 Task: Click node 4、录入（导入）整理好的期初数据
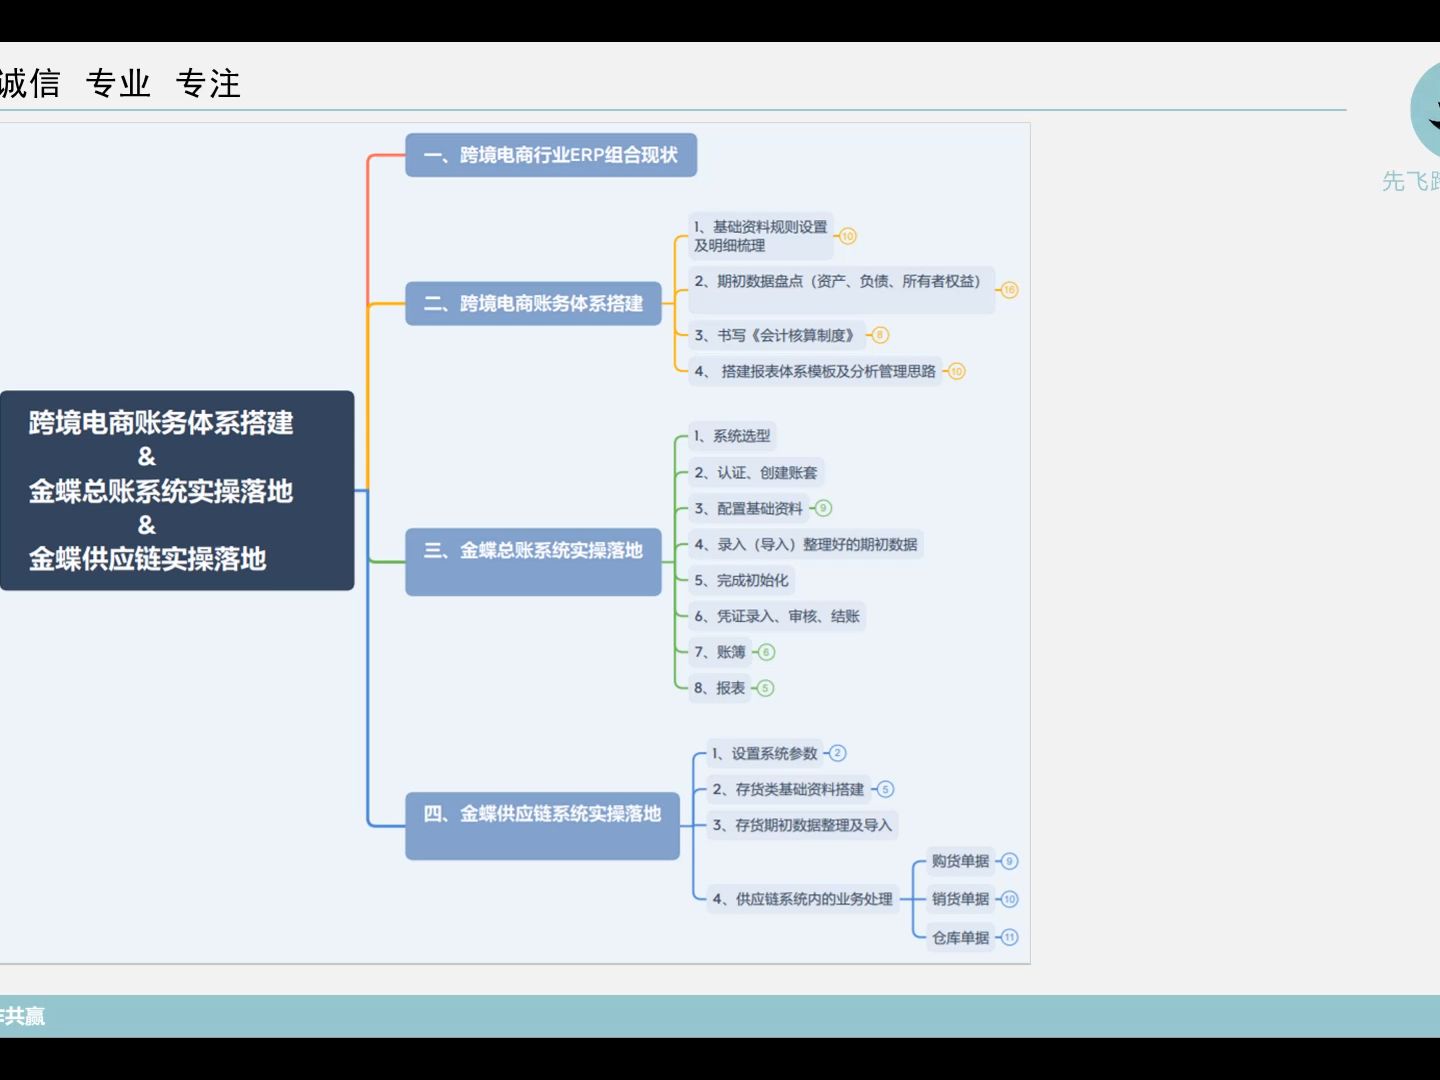pyautogui.click(x=806, y=544)
